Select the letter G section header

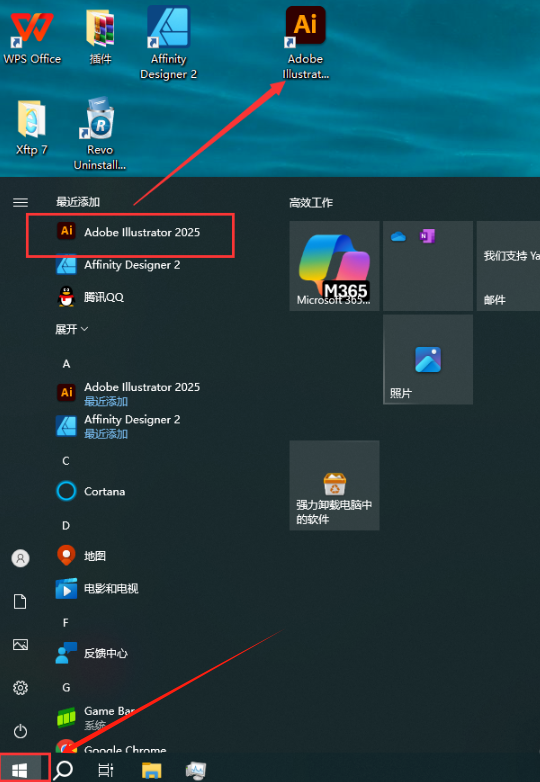[66, 688]
